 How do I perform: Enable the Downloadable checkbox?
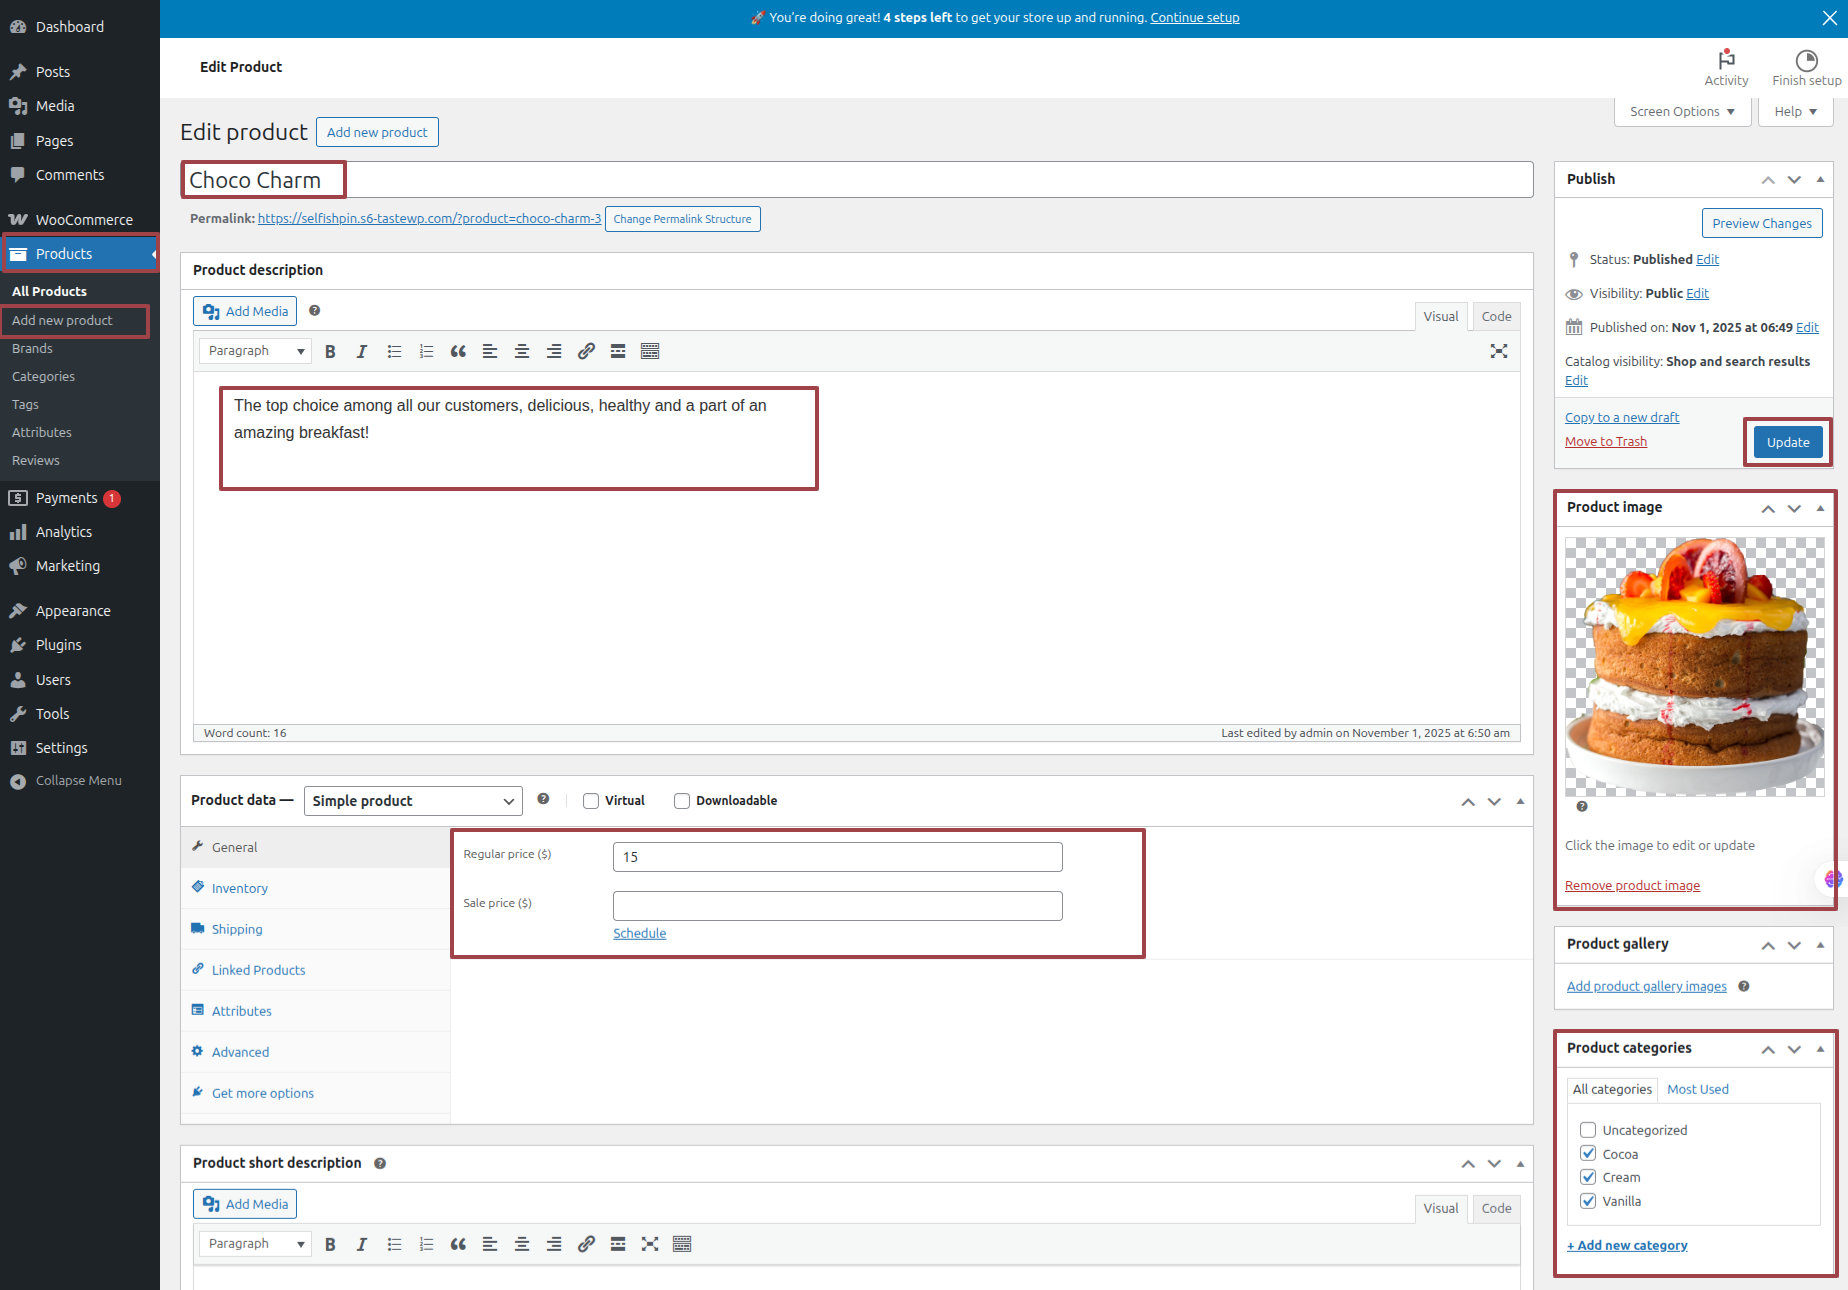pos(682,801)
